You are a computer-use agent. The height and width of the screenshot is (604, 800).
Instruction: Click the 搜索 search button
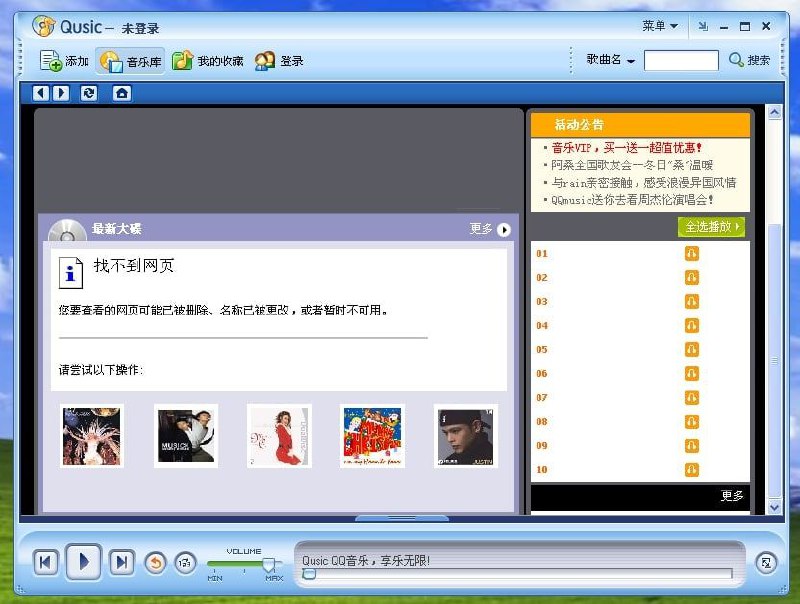point(749,60)
